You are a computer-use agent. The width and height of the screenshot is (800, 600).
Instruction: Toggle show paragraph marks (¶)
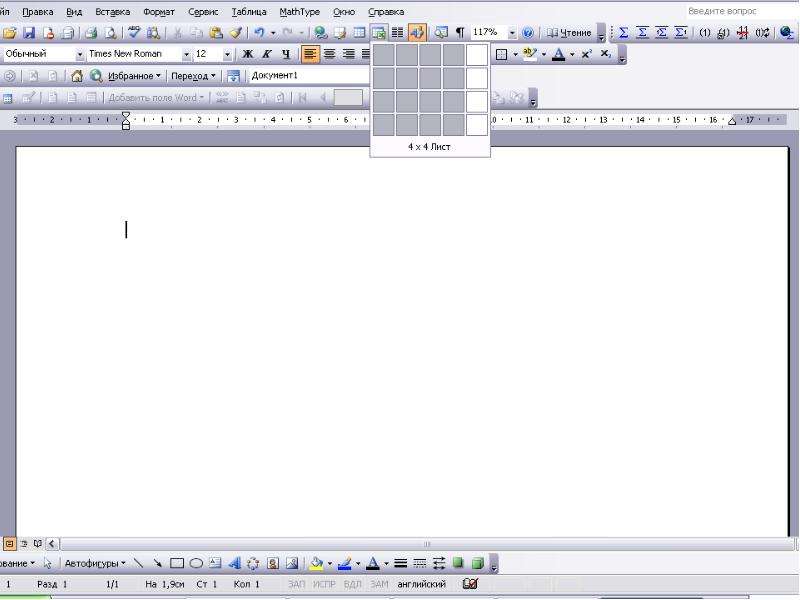(x=460, y=33)
